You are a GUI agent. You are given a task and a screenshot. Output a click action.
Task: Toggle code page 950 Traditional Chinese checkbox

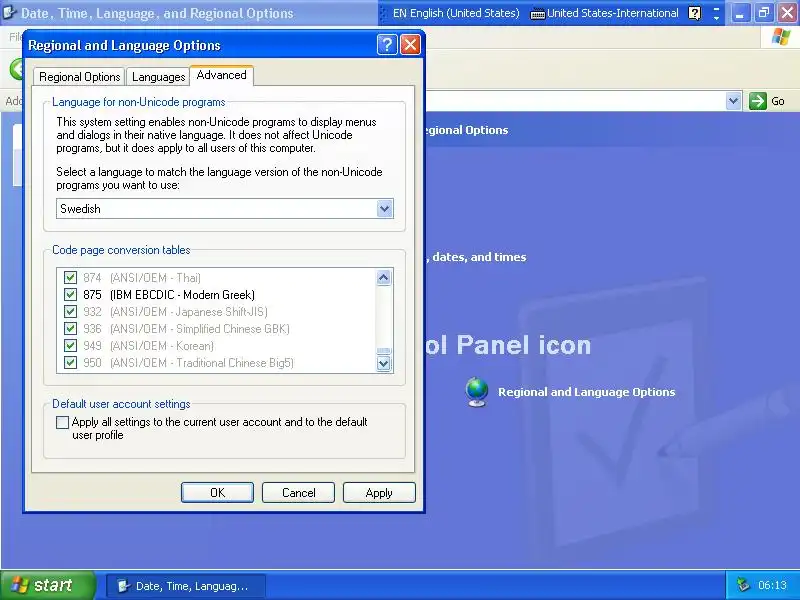(x=70, y=363)
